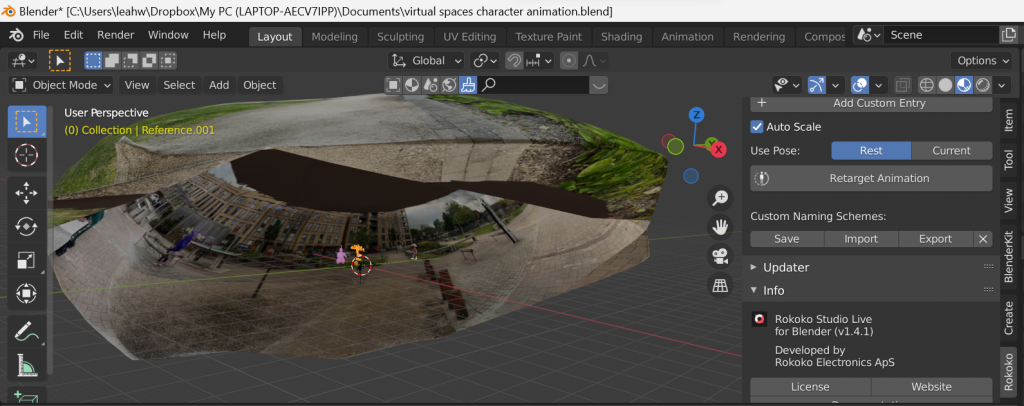Image resolution: width=1024 pixels, height=406 pixels.
Task: Click the Retarget Animation armature icon
Action: pos(761,178)
